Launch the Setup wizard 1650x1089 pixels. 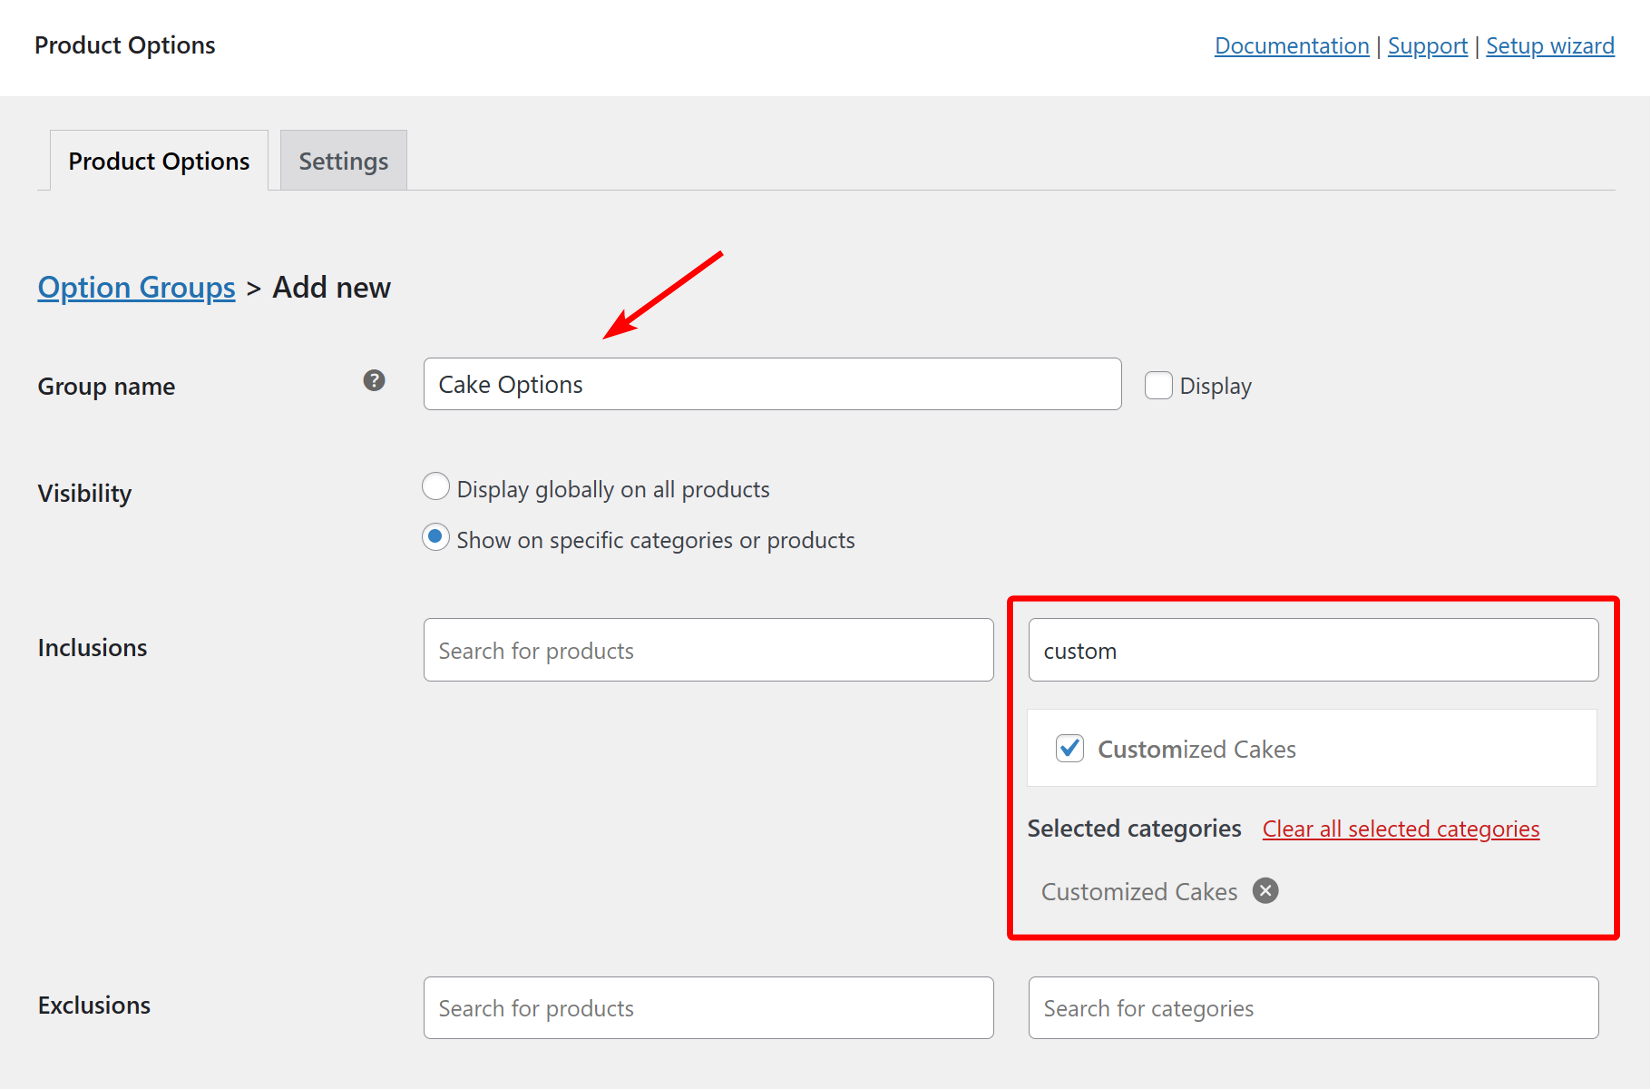pos(1550,46)
